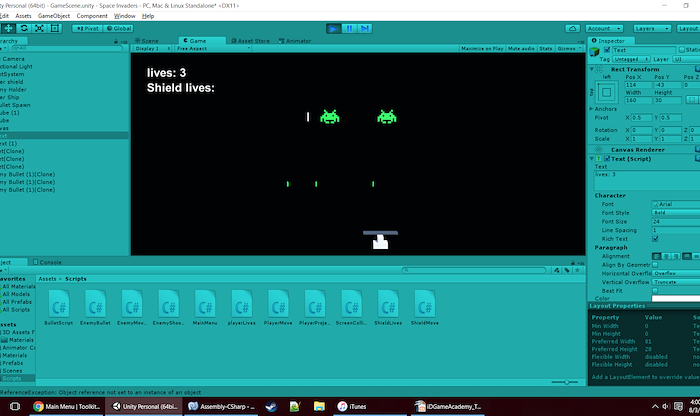The width and height of the screenshot is (700, 416).
Task: Click the white Color swatch
Action: 676,299
